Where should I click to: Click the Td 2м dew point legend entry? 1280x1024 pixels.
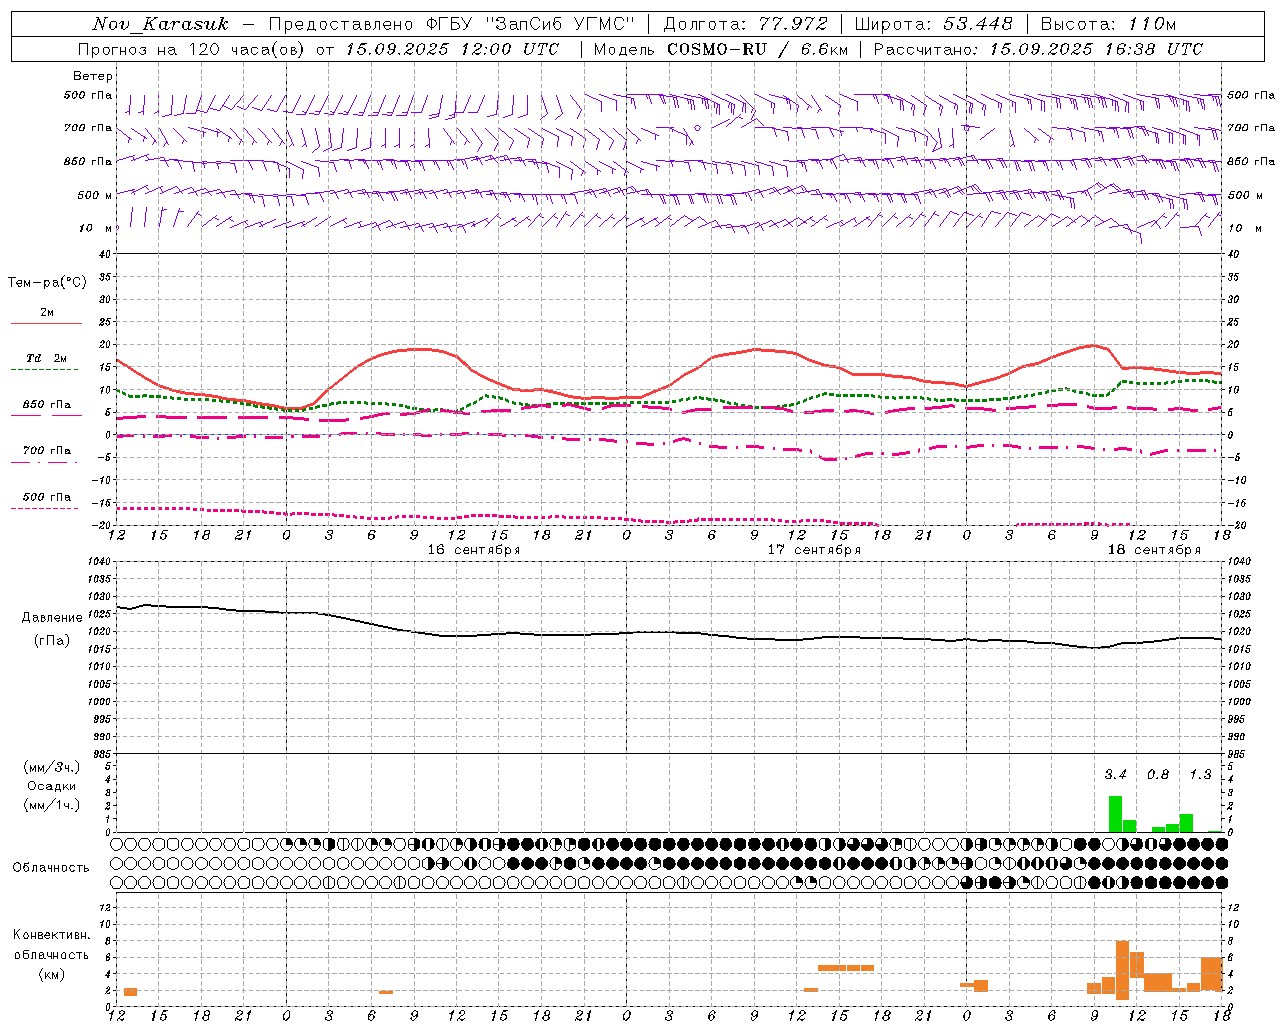click(x=47, y=358)
